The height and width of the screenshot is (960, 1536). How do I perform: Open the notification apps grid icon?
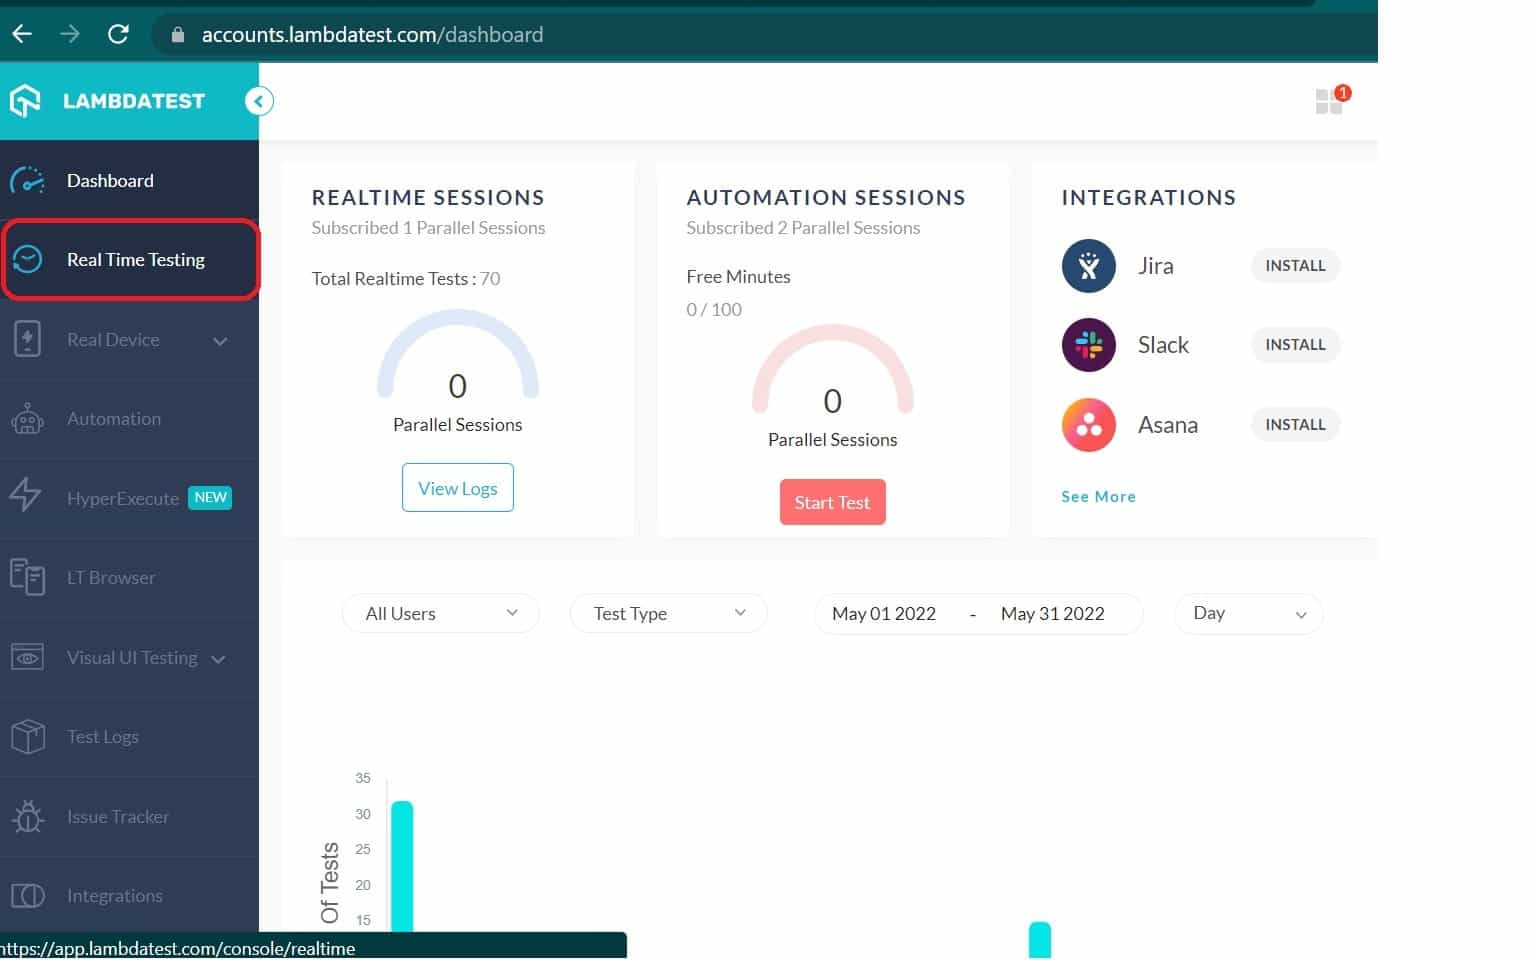coord(1327,100)
